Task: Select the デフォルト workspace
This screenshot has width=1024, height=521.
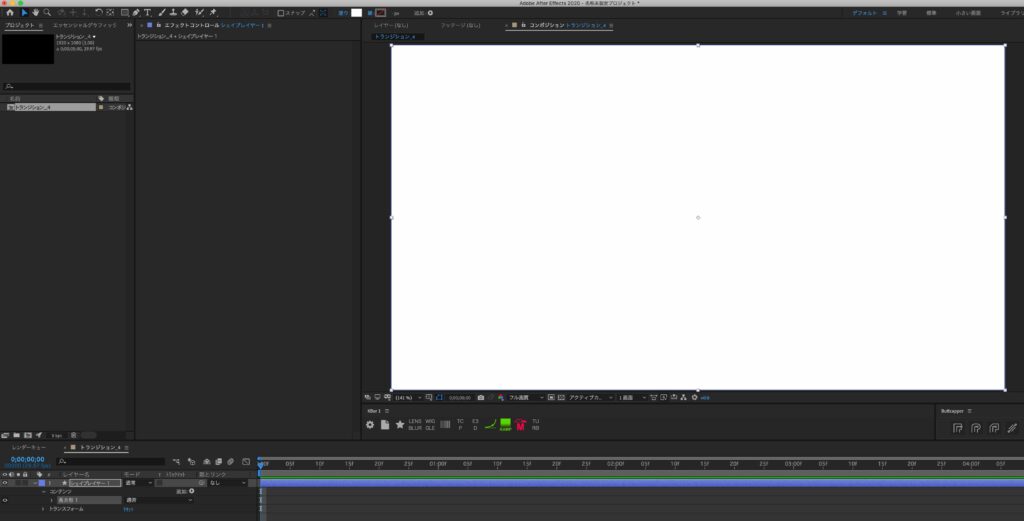Action: click(864, 13)
